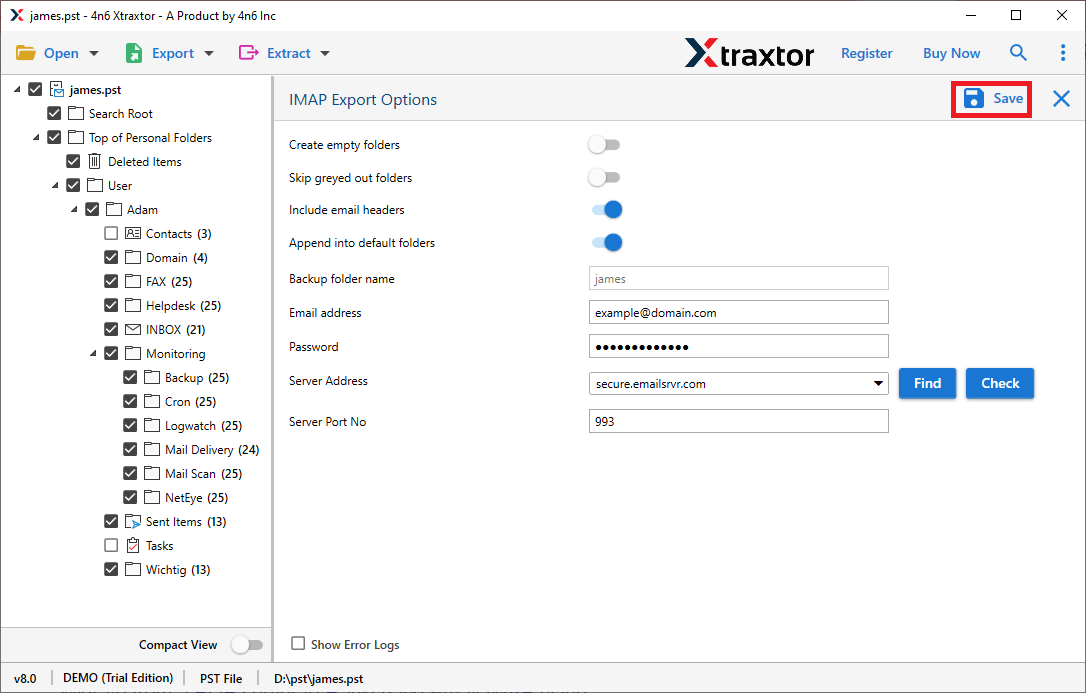
Task: Open the three-dot overflow menu
Action: (x=1063, y=52)
